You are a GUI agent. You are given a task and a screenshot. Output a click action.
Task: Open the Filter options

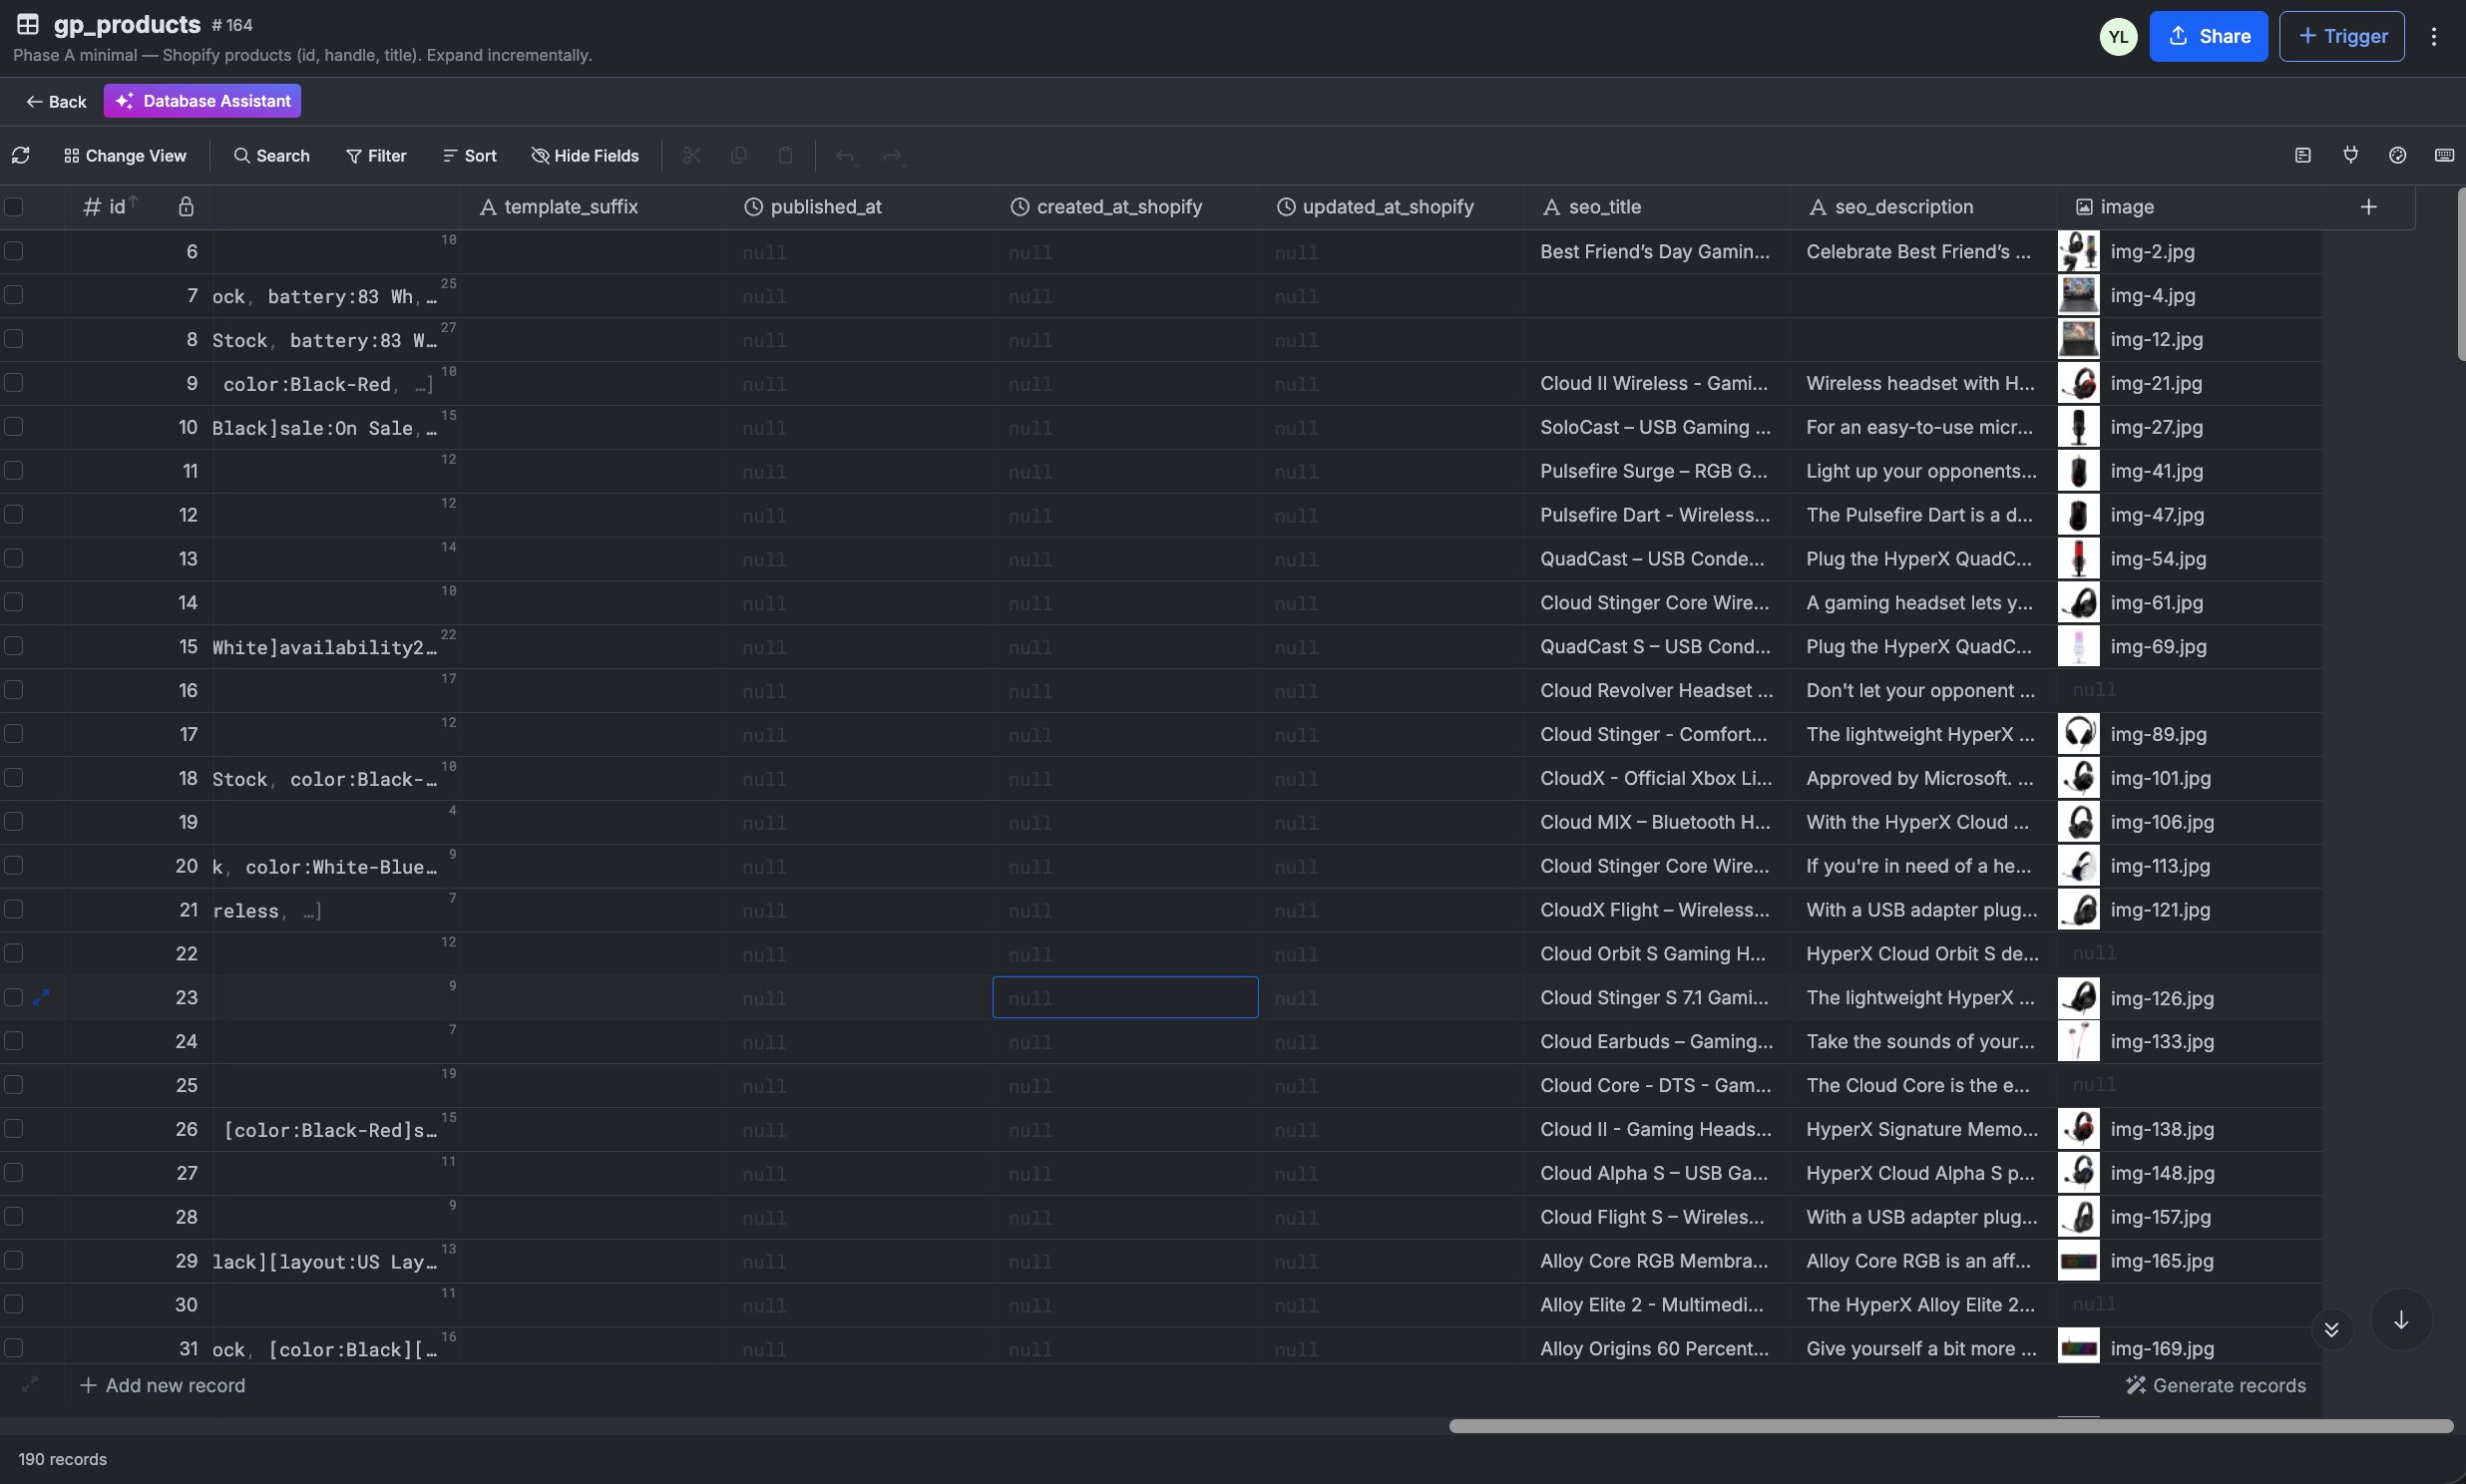coord(376,155)
